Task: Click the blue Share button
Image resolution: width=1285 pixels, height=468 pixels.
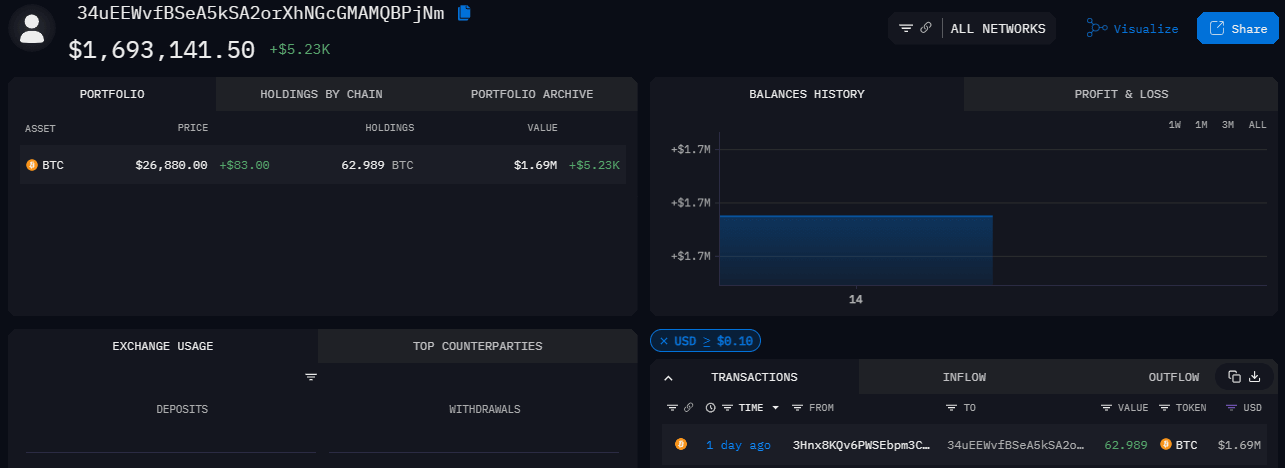Action: coord(1238,29)
